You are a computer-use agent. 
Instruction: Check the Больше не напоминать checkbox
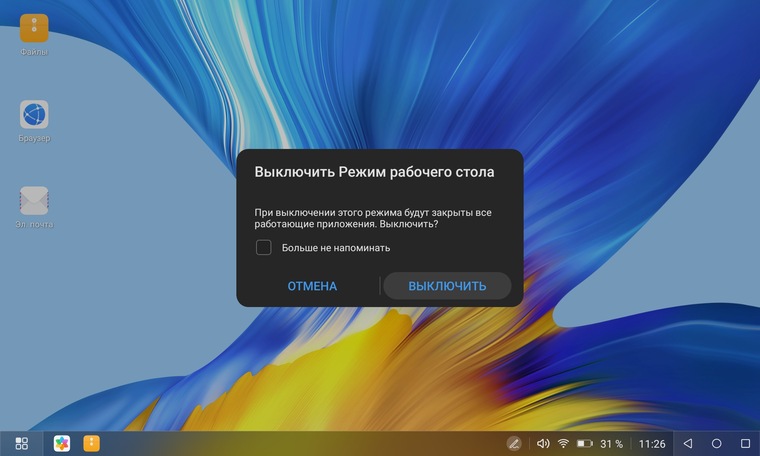tap(264, 247)
